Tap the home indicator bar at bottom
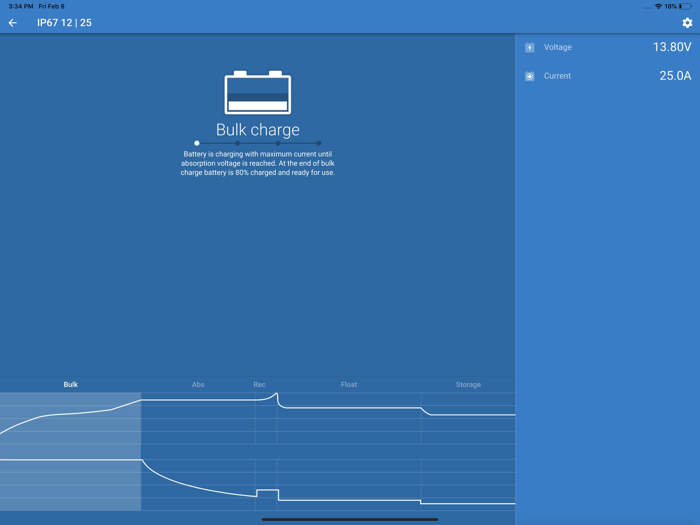700x525 pixels. point(350,519)
